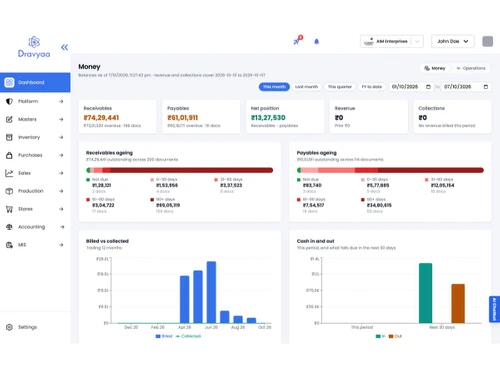Click the Receivables Not due green swatch
Viewport: 500px width, 375px height.
[88, 180]
